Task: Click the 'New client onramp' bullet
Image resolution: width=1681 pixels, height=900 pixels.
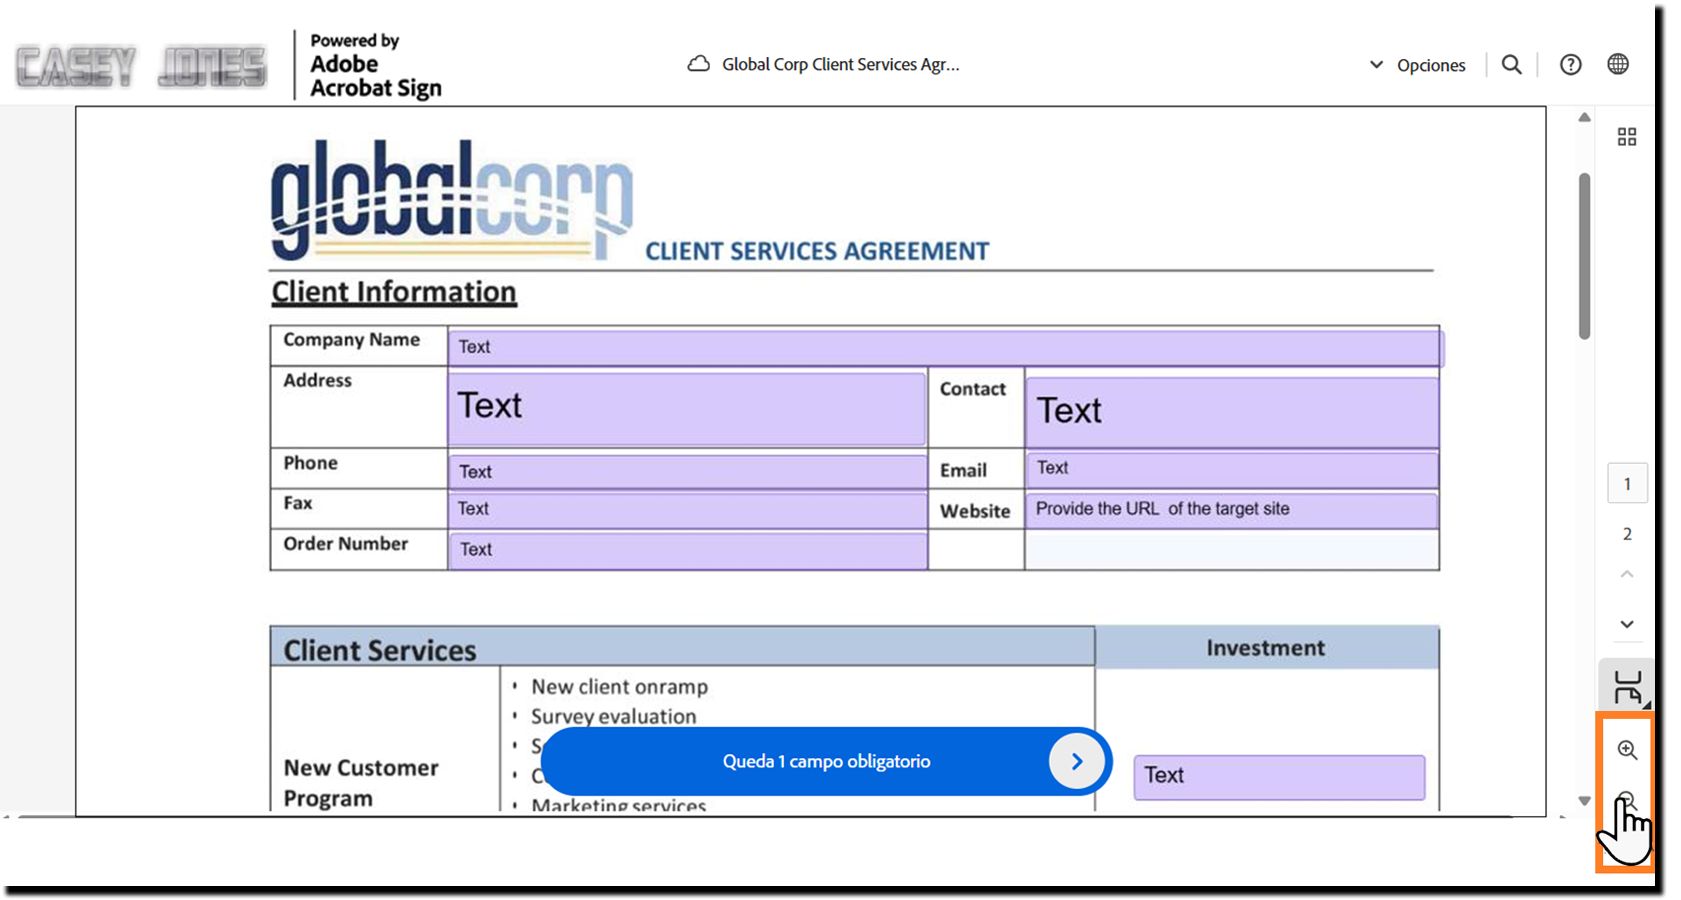Action: [619, 687]
